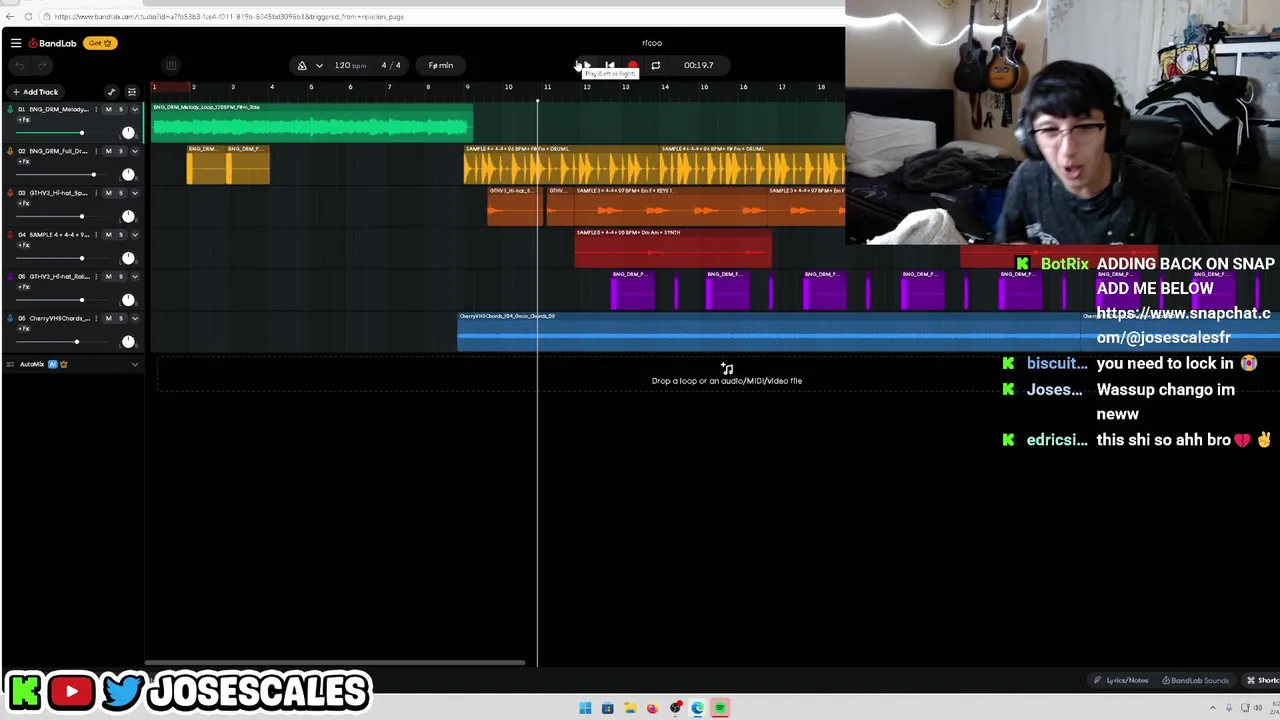Viewport: 1280px width, 720px height.
Task: Toggle the metronome icon
Action: 302,66
